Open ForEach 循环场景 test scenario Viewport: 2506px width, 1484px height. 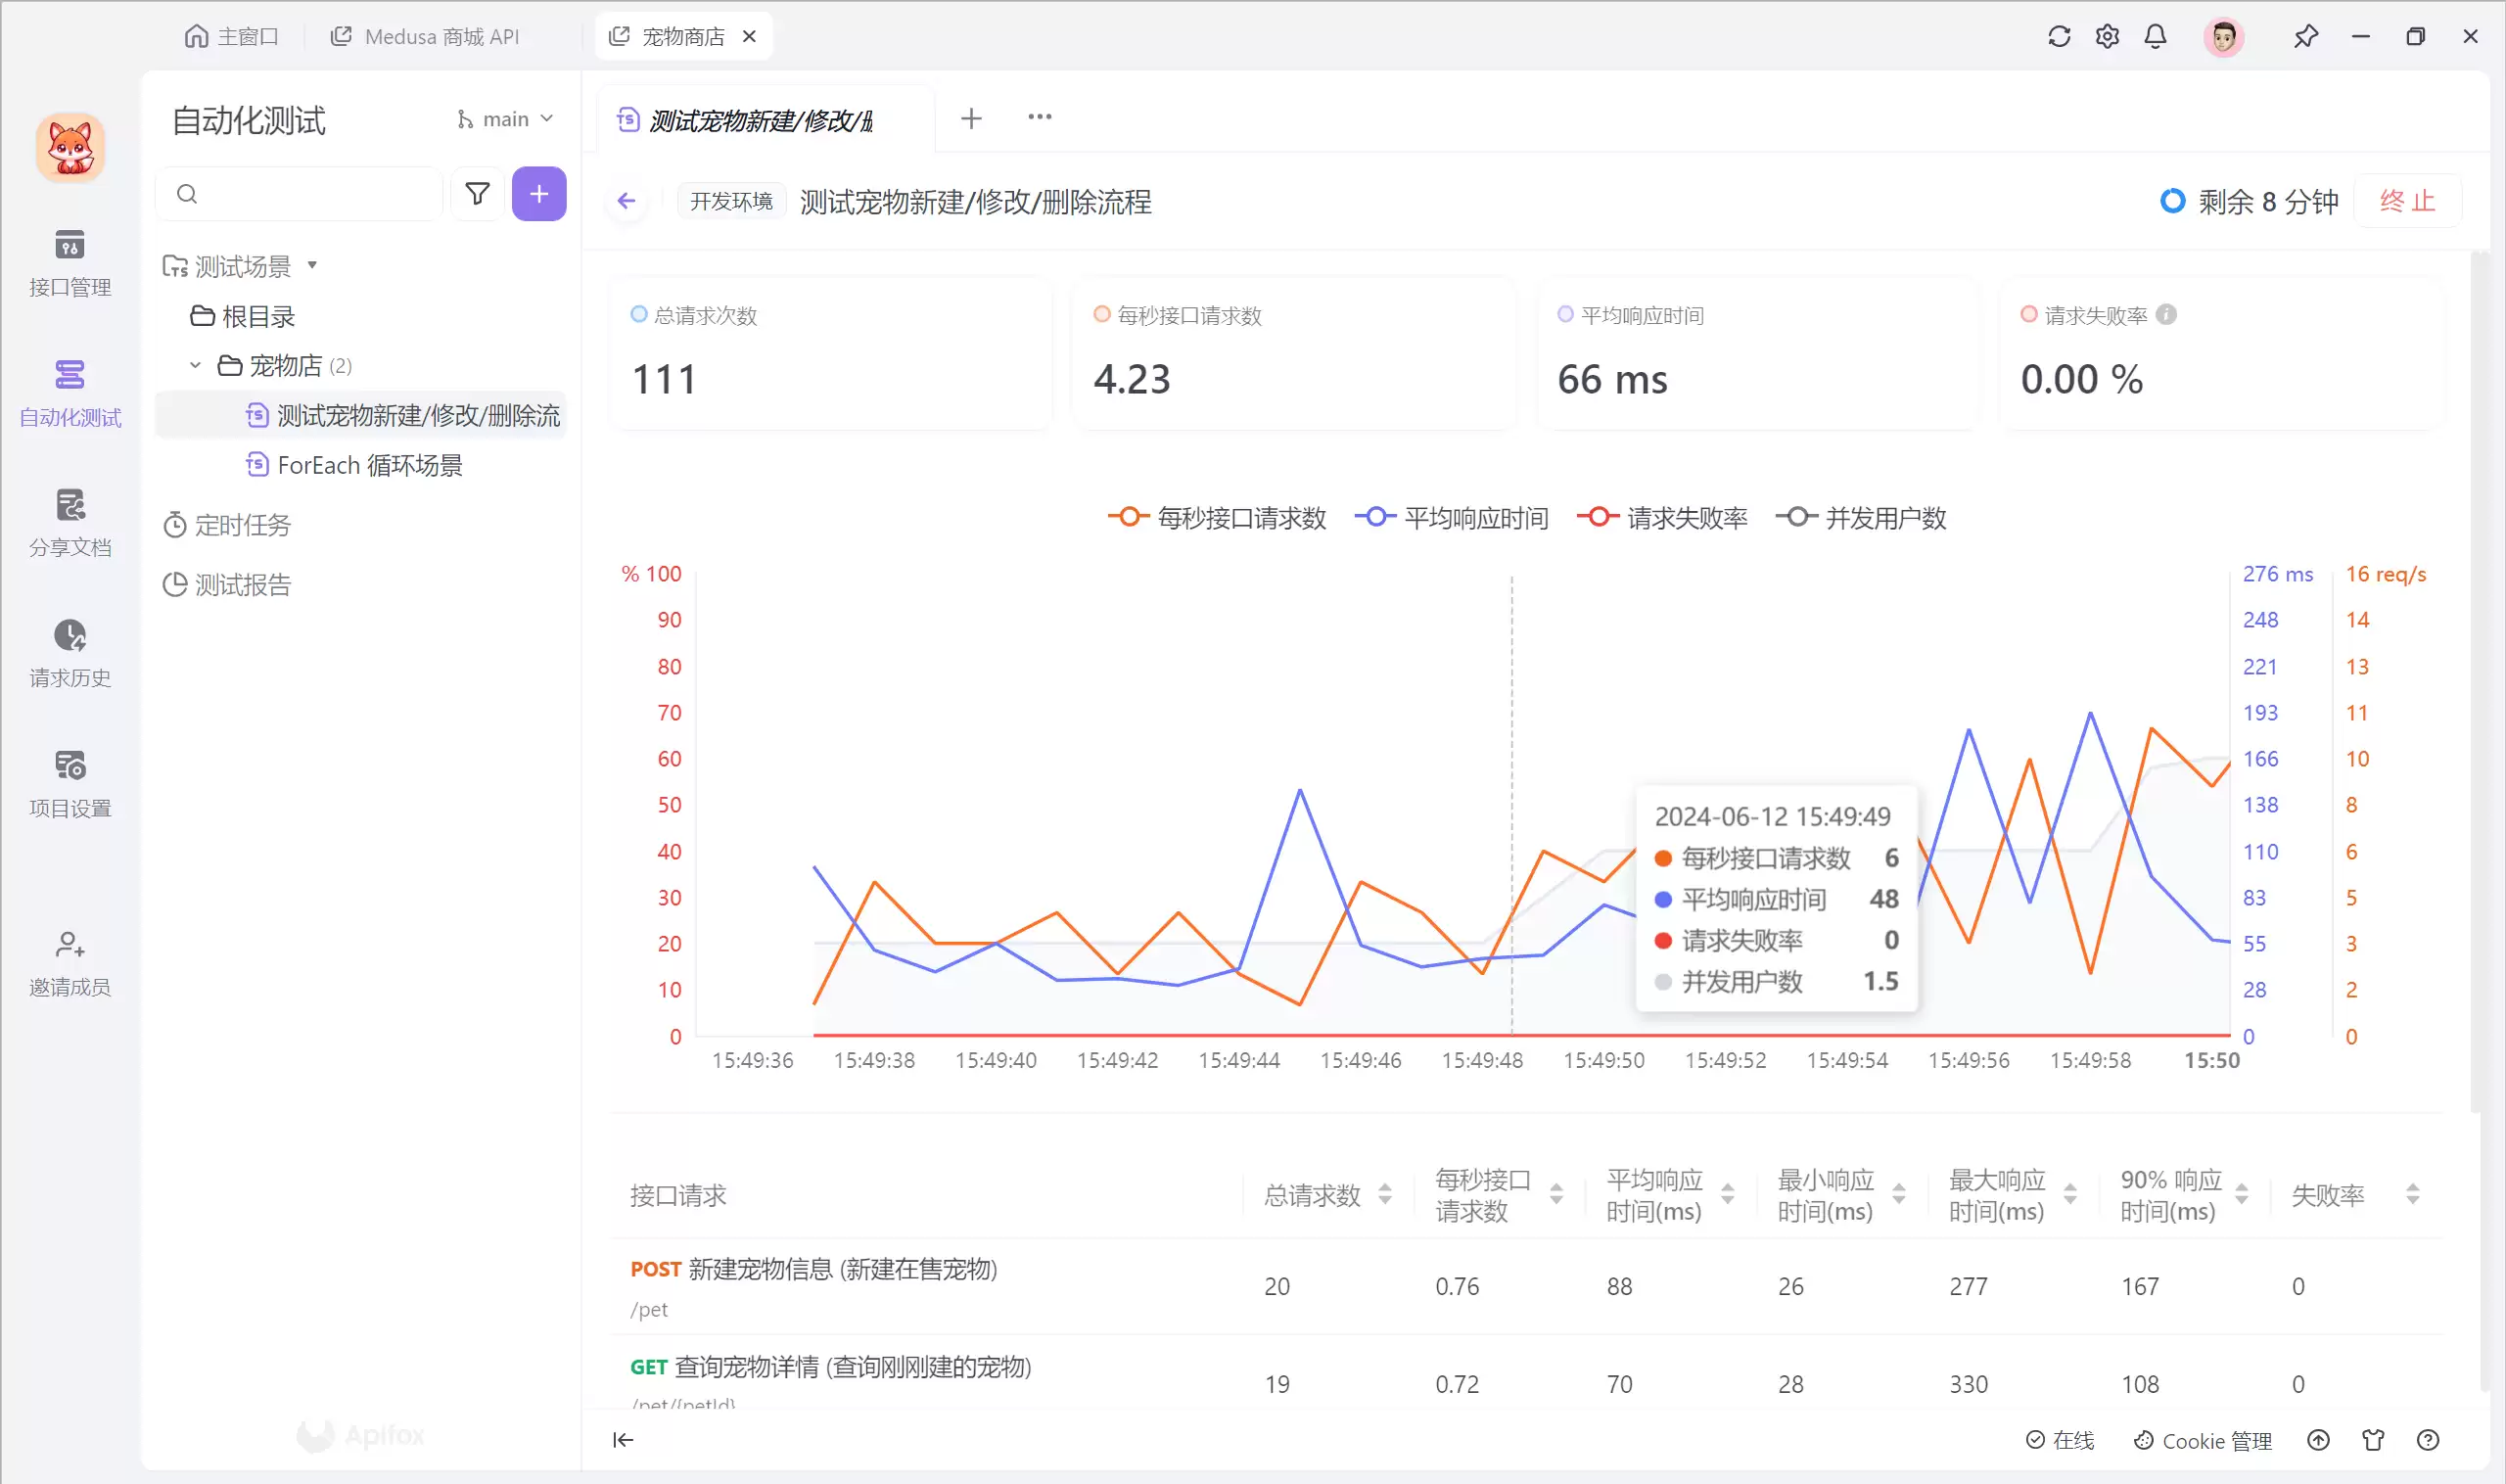[357, 465]
